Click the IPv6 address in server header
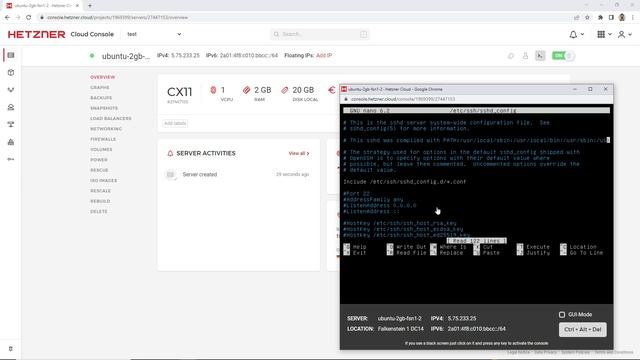The height and width of the screenshot is (360, 640). [x=249, y=56]
